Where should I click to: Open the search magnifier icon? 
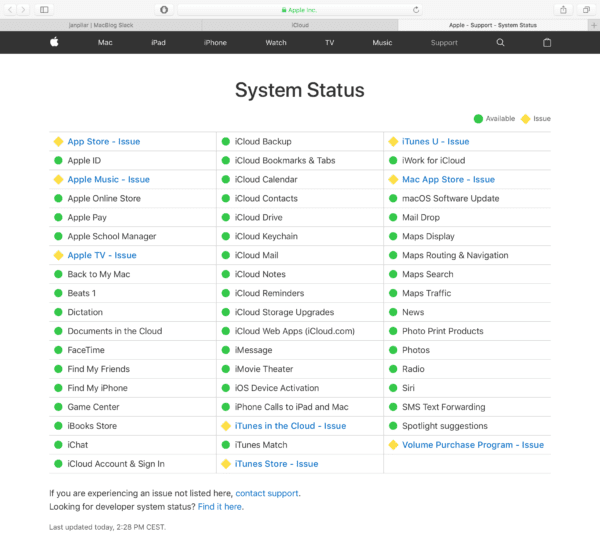coord(501,43)
